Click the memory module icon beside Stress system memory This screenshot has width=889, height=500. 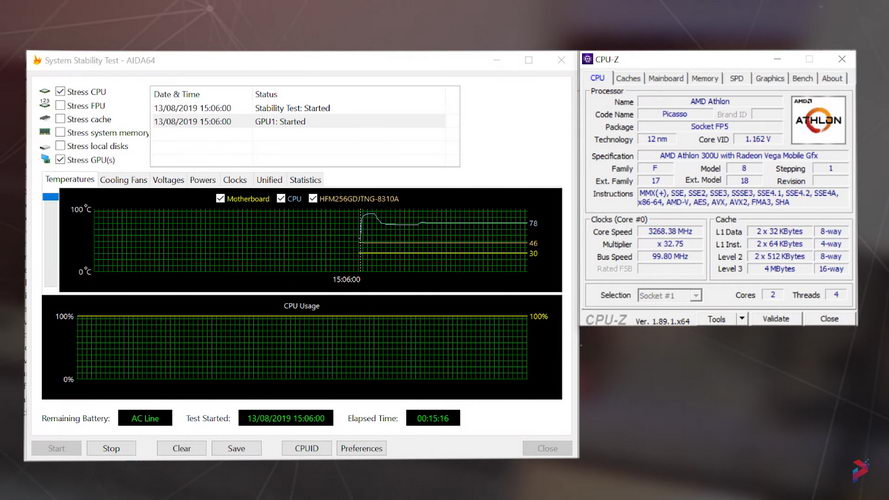click(45, 132)
